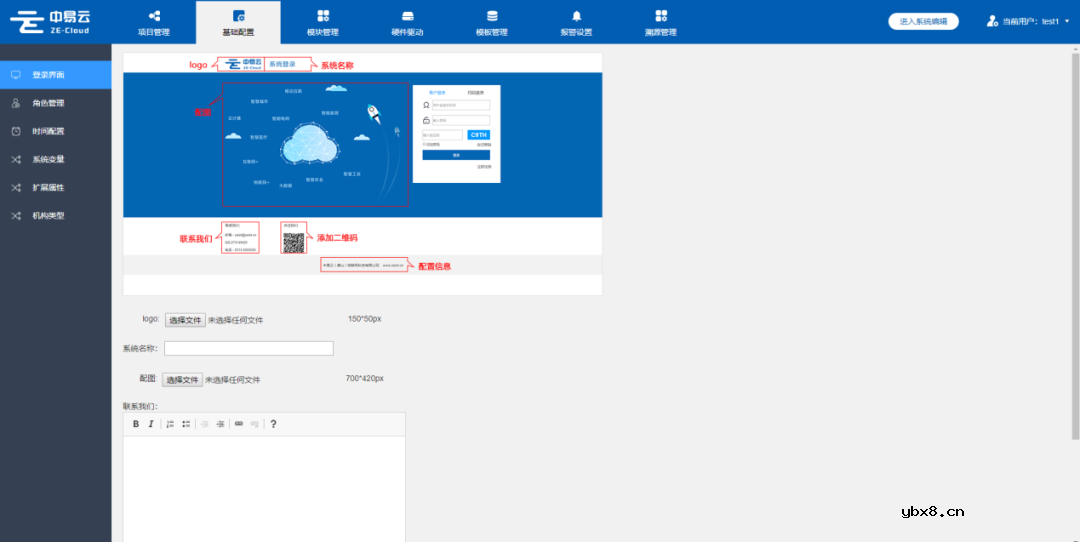Viewport: 1080px width, 542px height.
Task: Click the editor help question mark icon
Action: (x=274, y=424)
